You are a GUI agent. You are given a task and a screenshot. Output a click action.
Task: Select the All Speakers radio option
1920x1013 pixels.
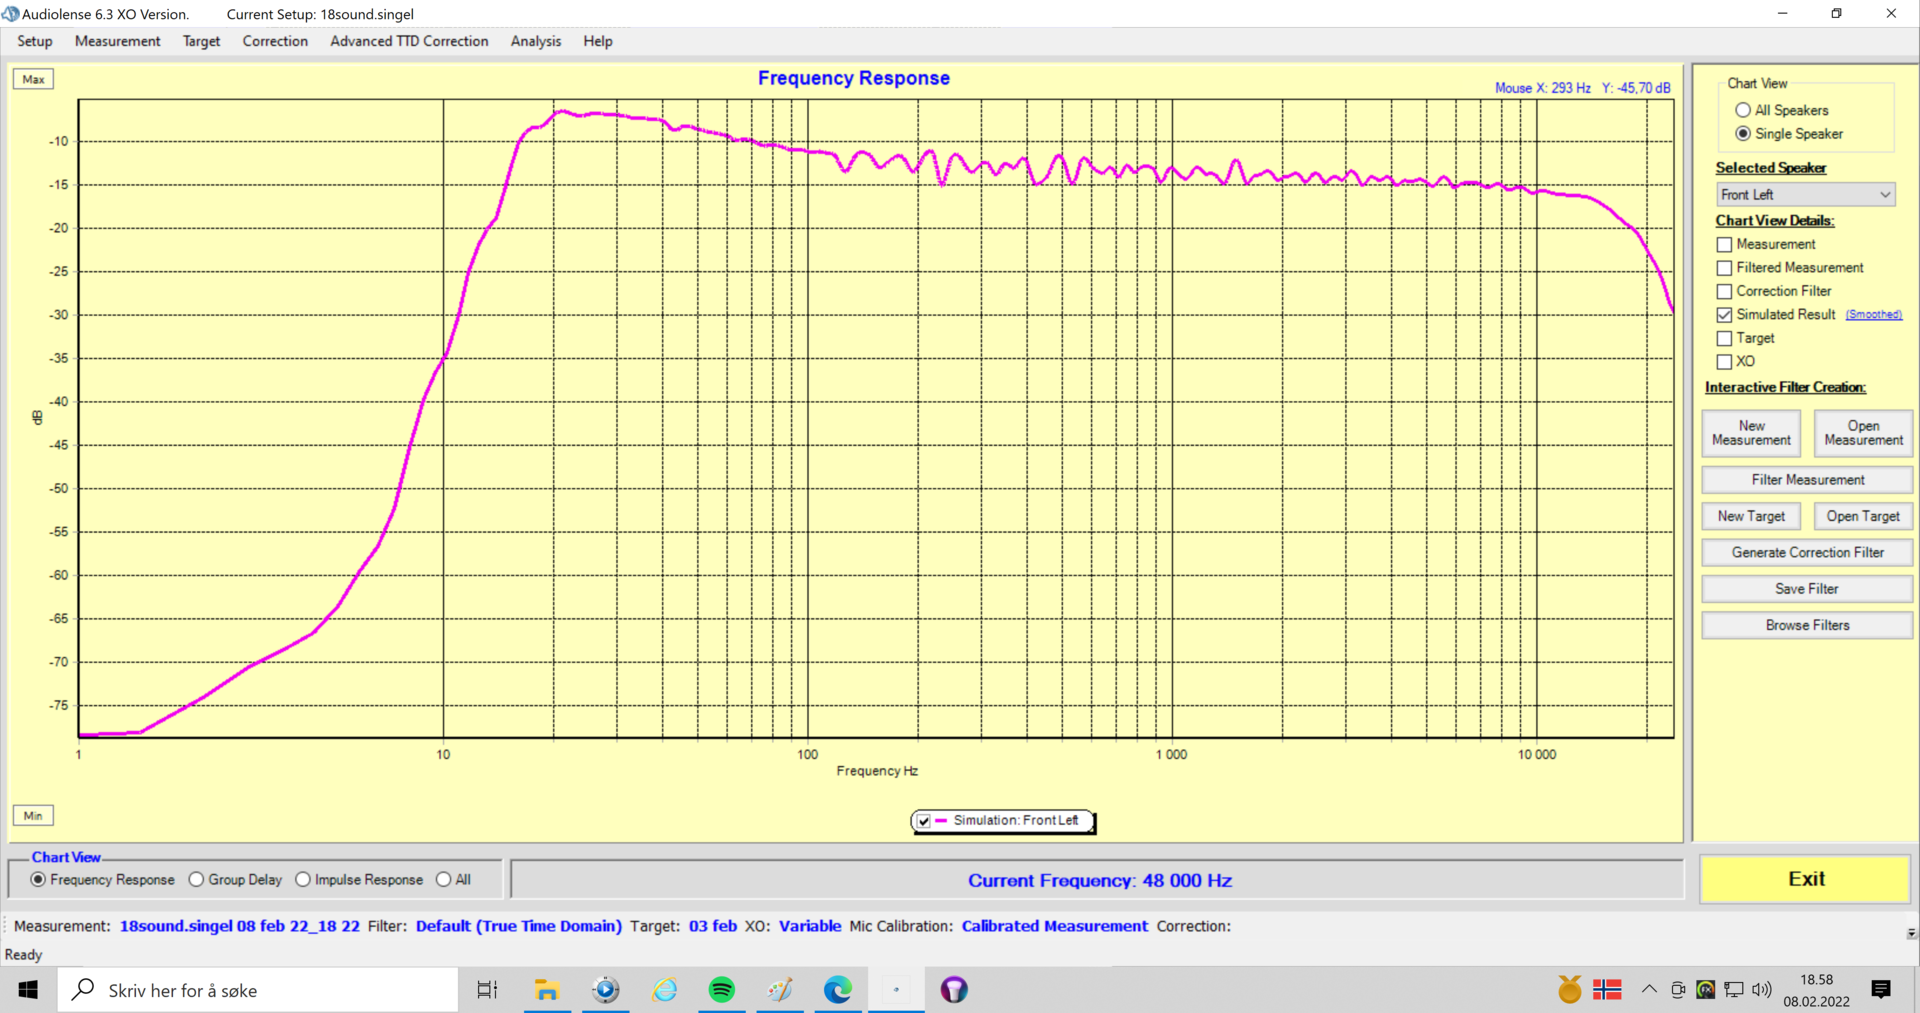1743,110
